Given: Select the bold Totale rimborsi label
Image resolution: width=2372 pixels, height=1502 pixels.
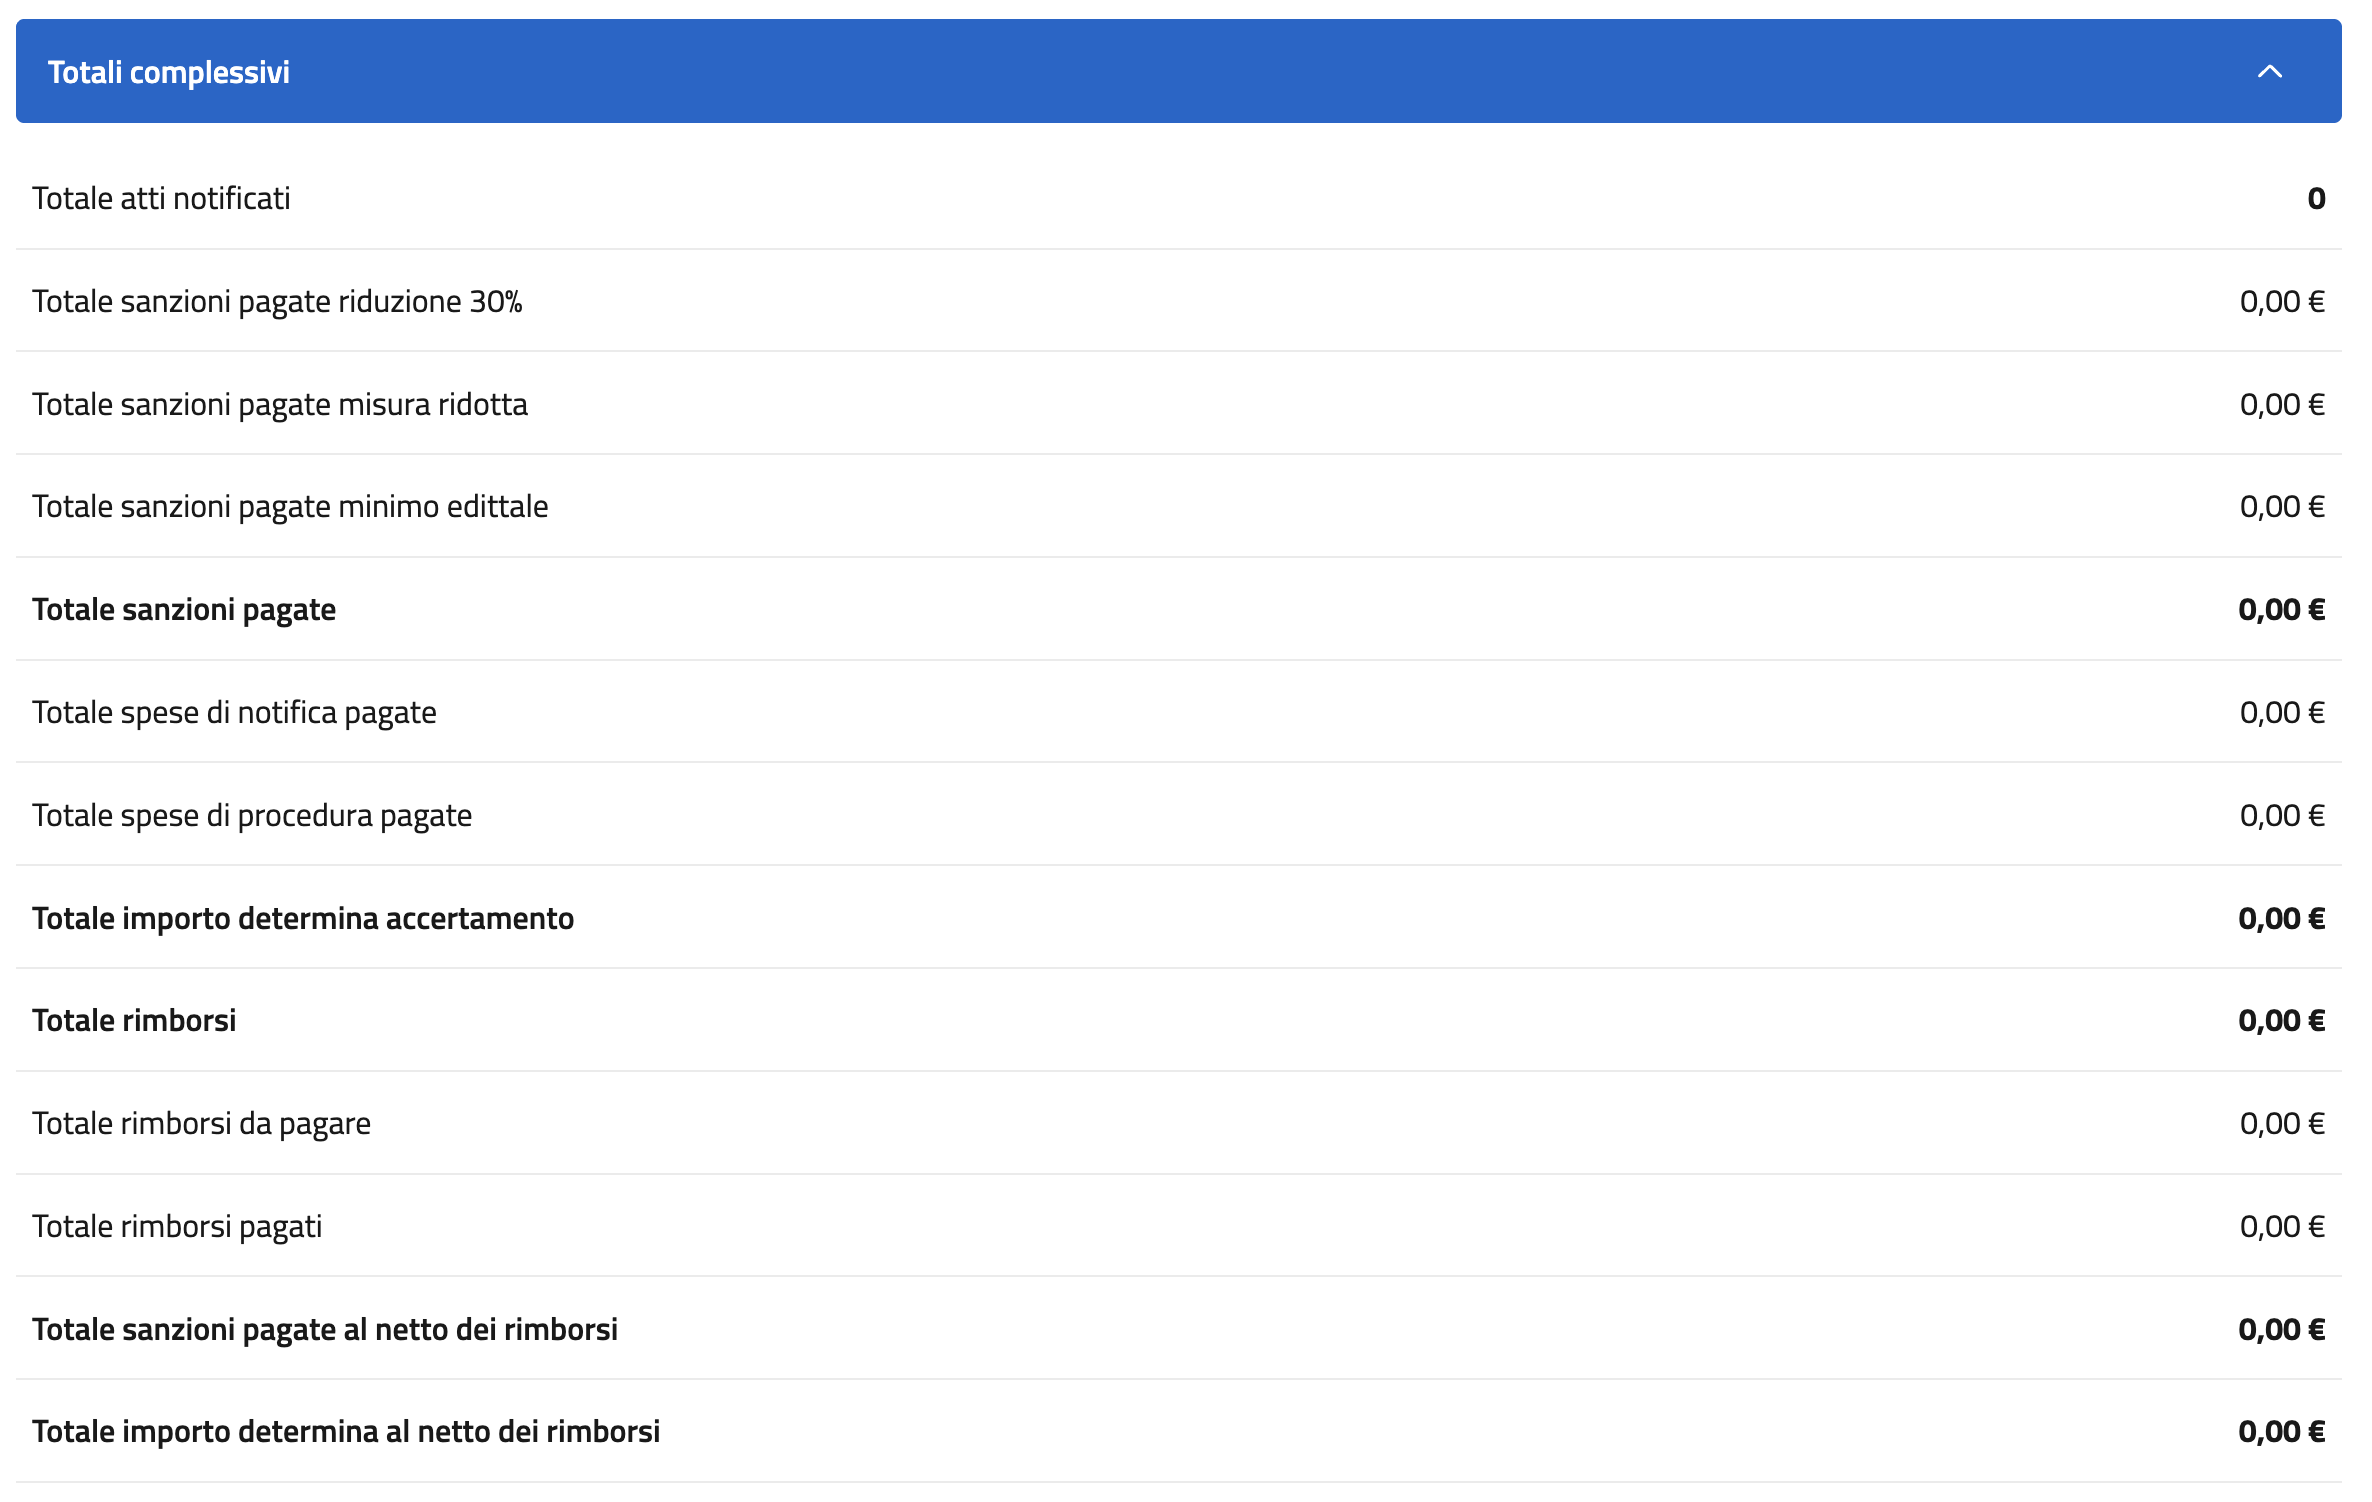Looking at the screenshot, I should point(134,1020).
